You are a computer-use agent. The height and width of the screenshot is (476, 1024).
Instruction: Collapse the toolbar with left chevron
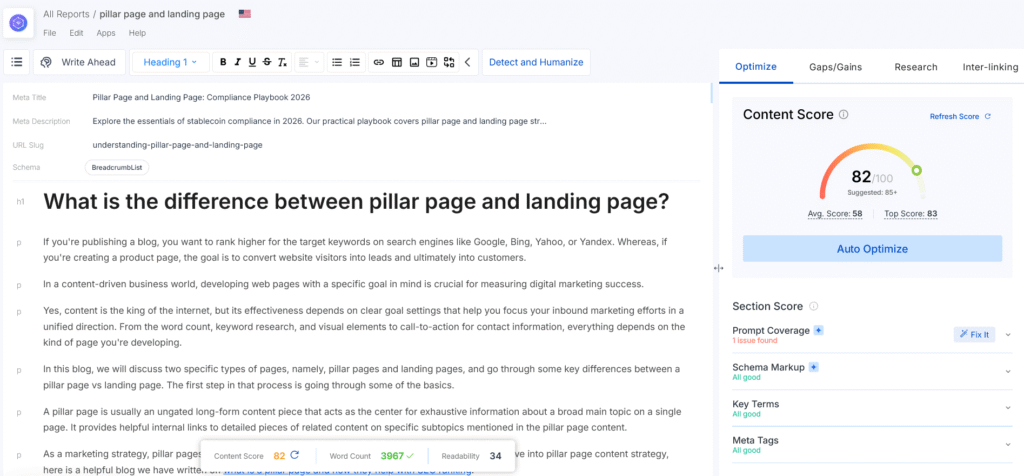[x=468, y=62]
